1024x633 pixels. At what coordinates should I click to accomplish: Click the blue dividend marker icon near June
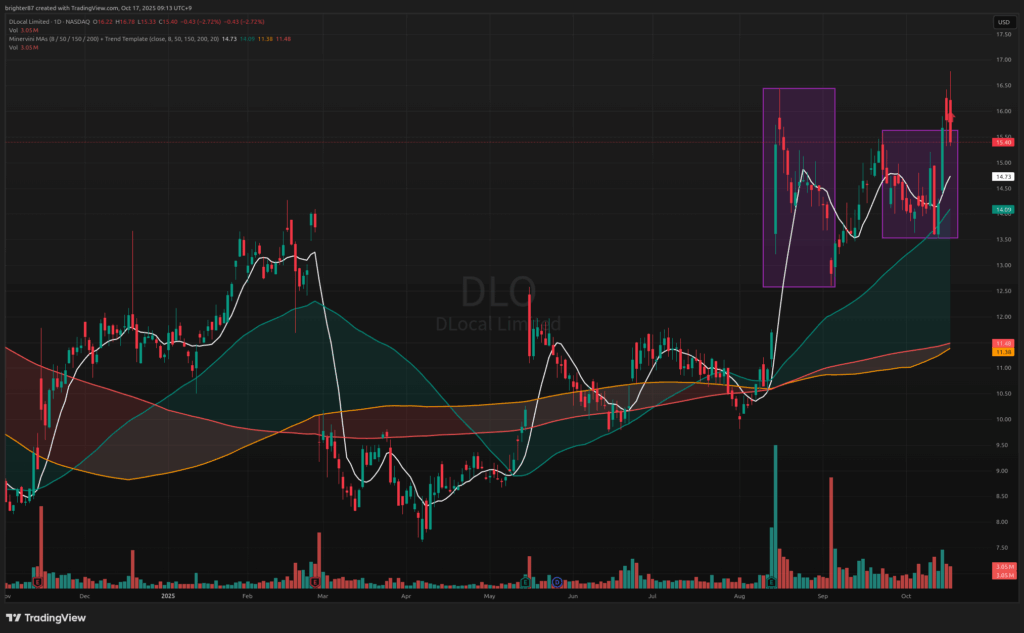[x=556, y=581]
